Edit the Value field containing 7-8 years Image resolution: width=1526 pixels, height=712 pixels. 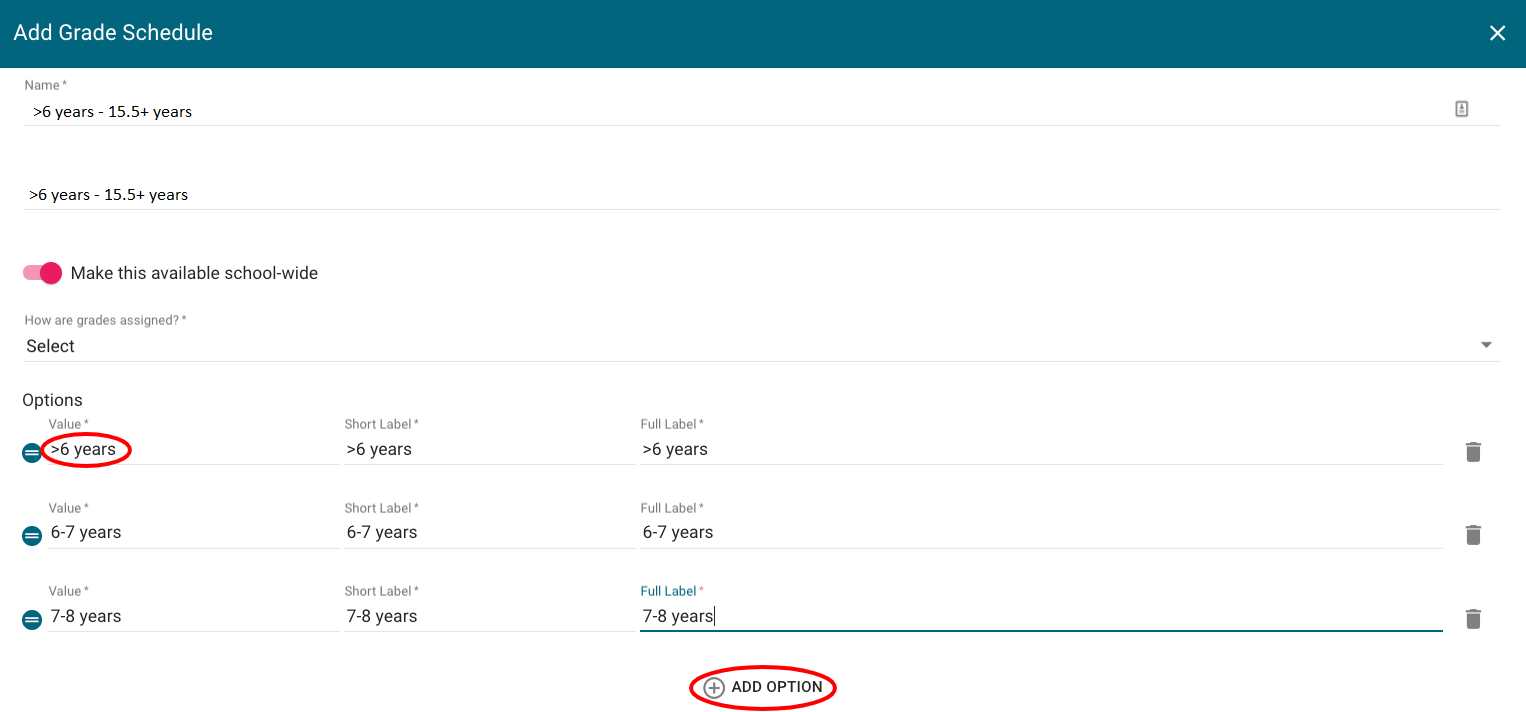click(192, 617)
